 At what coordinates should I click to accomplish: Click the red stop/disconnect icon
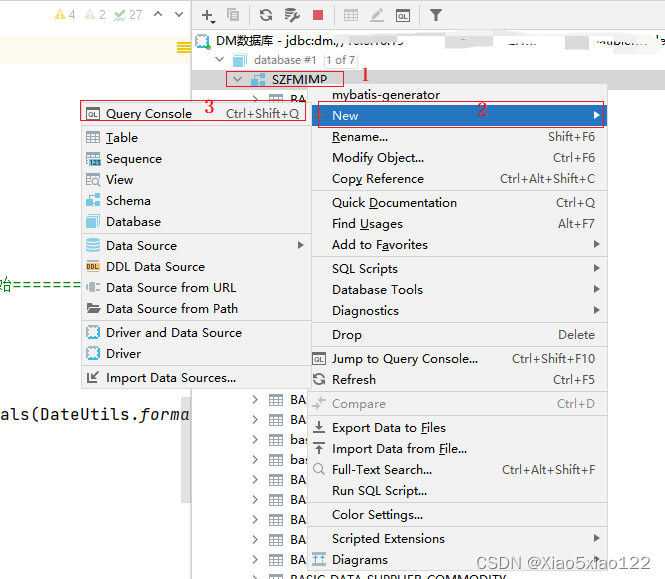(318, 15)
